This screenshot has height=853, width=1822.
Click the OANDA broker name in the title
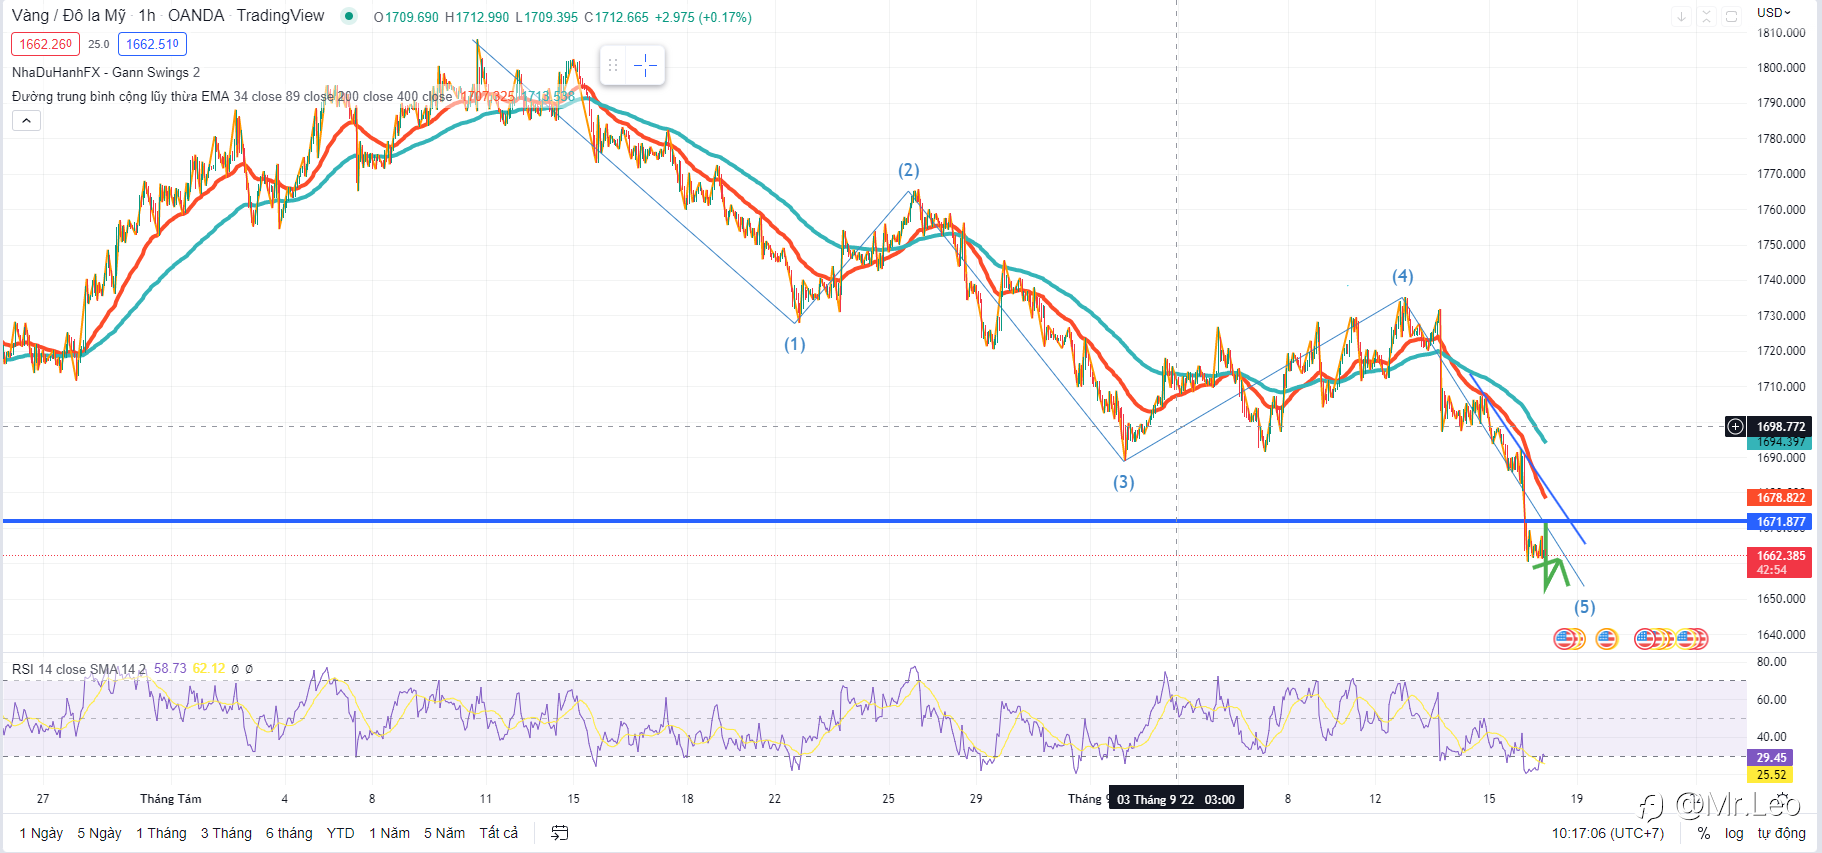tap(196, 16)
